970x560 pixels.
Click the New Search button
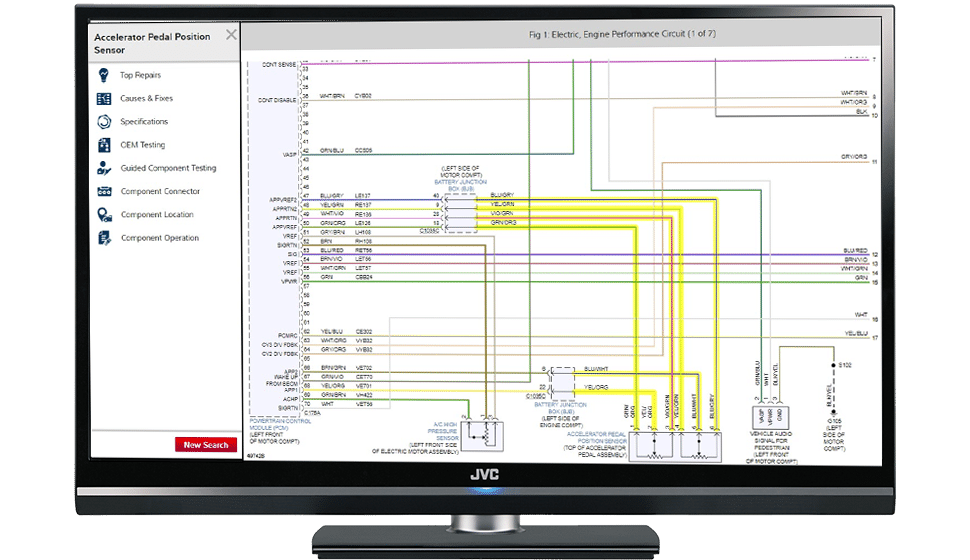coord(206,444)
